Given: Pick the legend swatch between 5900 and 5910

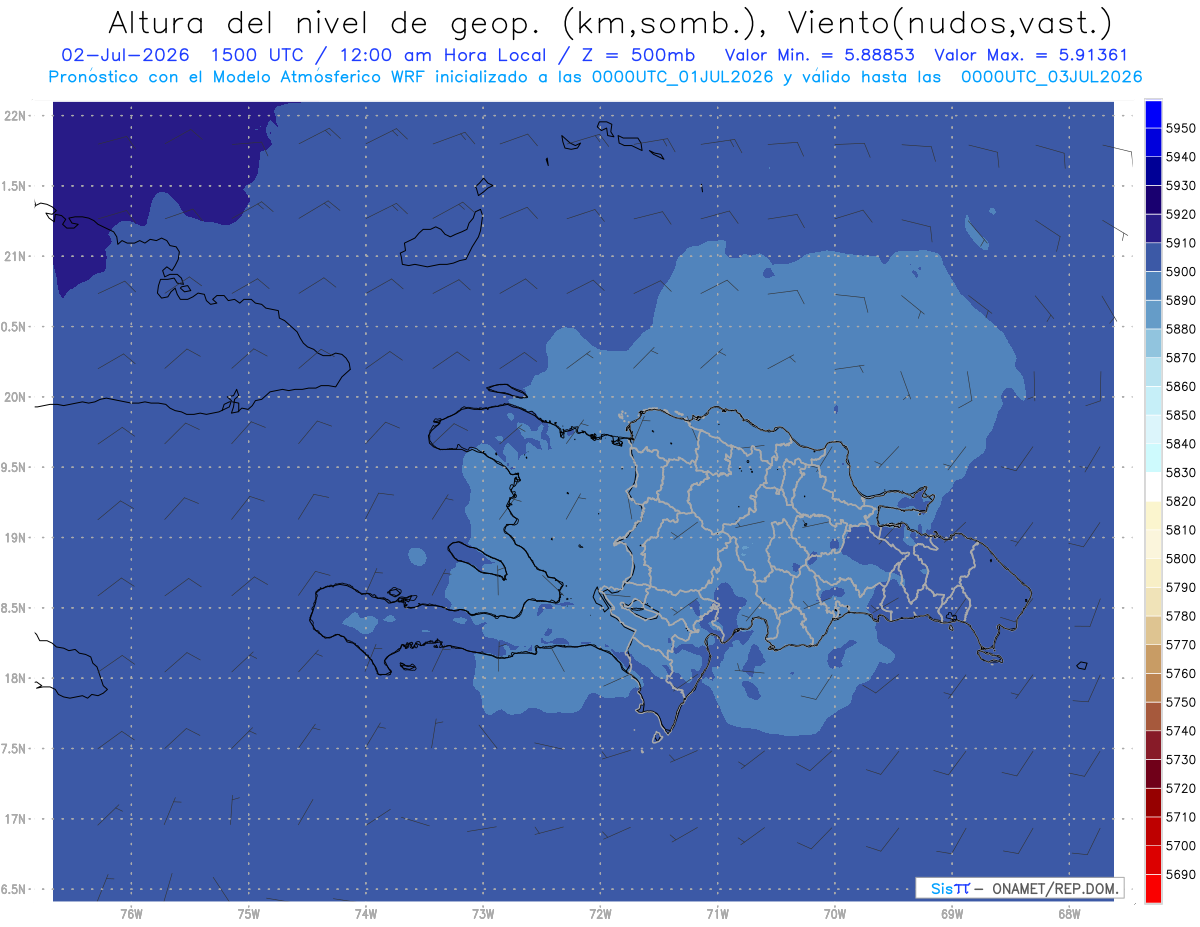Looking at the screenshot, I should click(x=1153, y=257).
